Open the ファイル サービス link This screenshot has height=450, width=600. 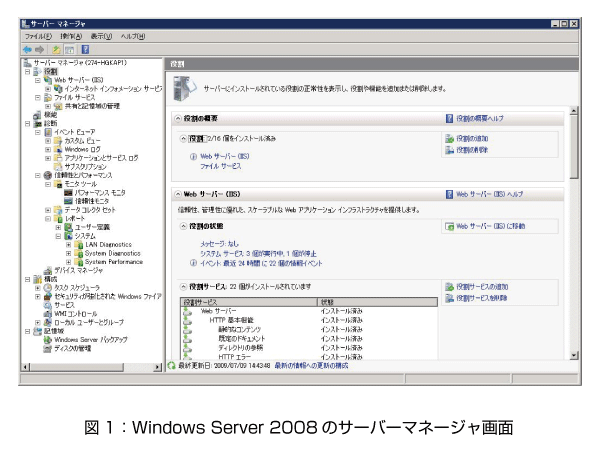click(x=221, y=166)
